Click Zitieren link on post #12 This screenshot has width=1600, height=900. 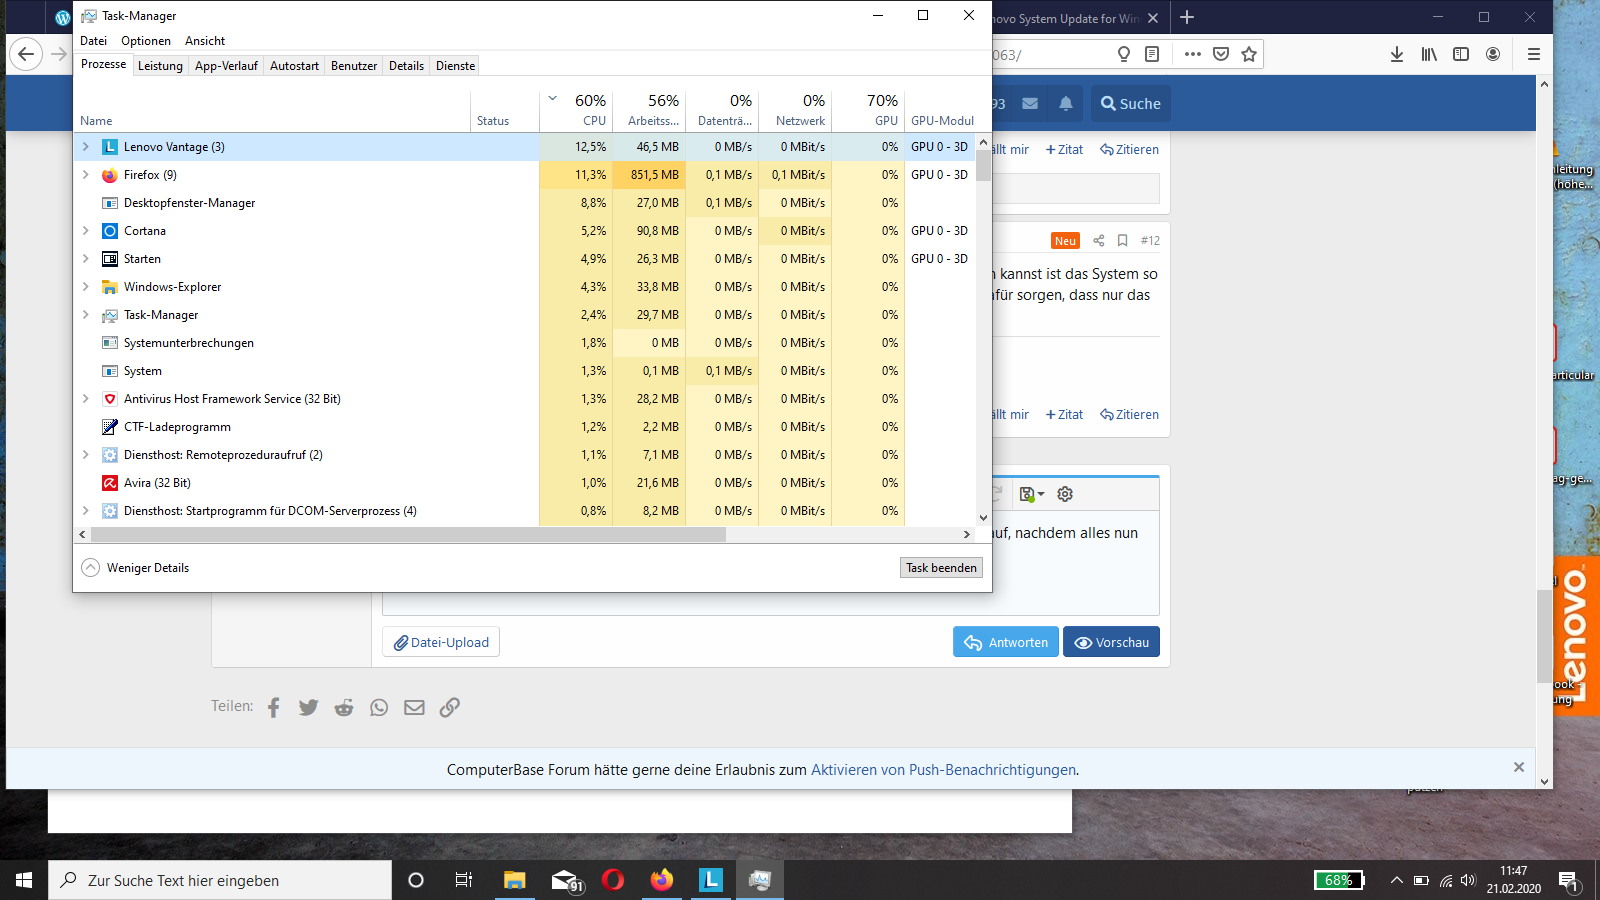click(1129, 414)
